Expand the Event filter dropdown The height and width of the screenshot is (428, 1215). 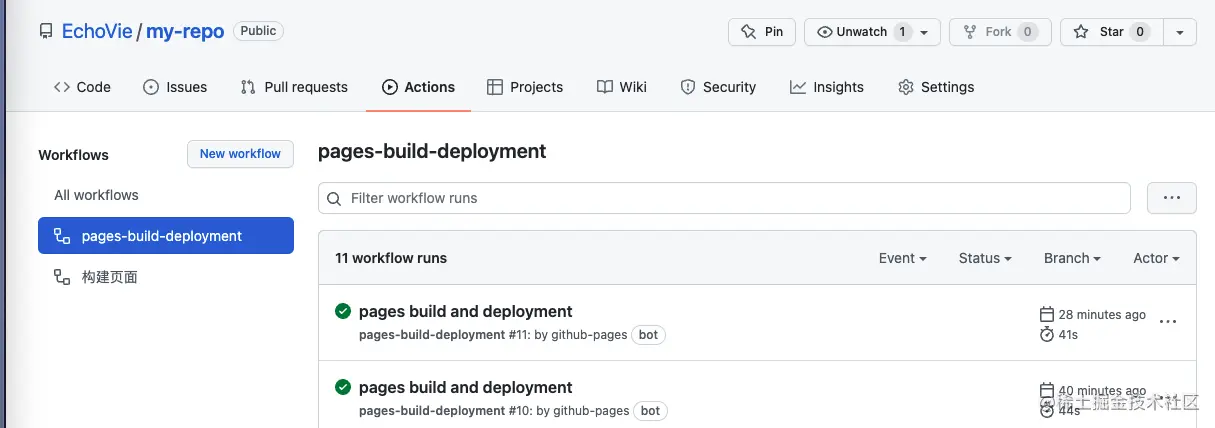(902, 258)
